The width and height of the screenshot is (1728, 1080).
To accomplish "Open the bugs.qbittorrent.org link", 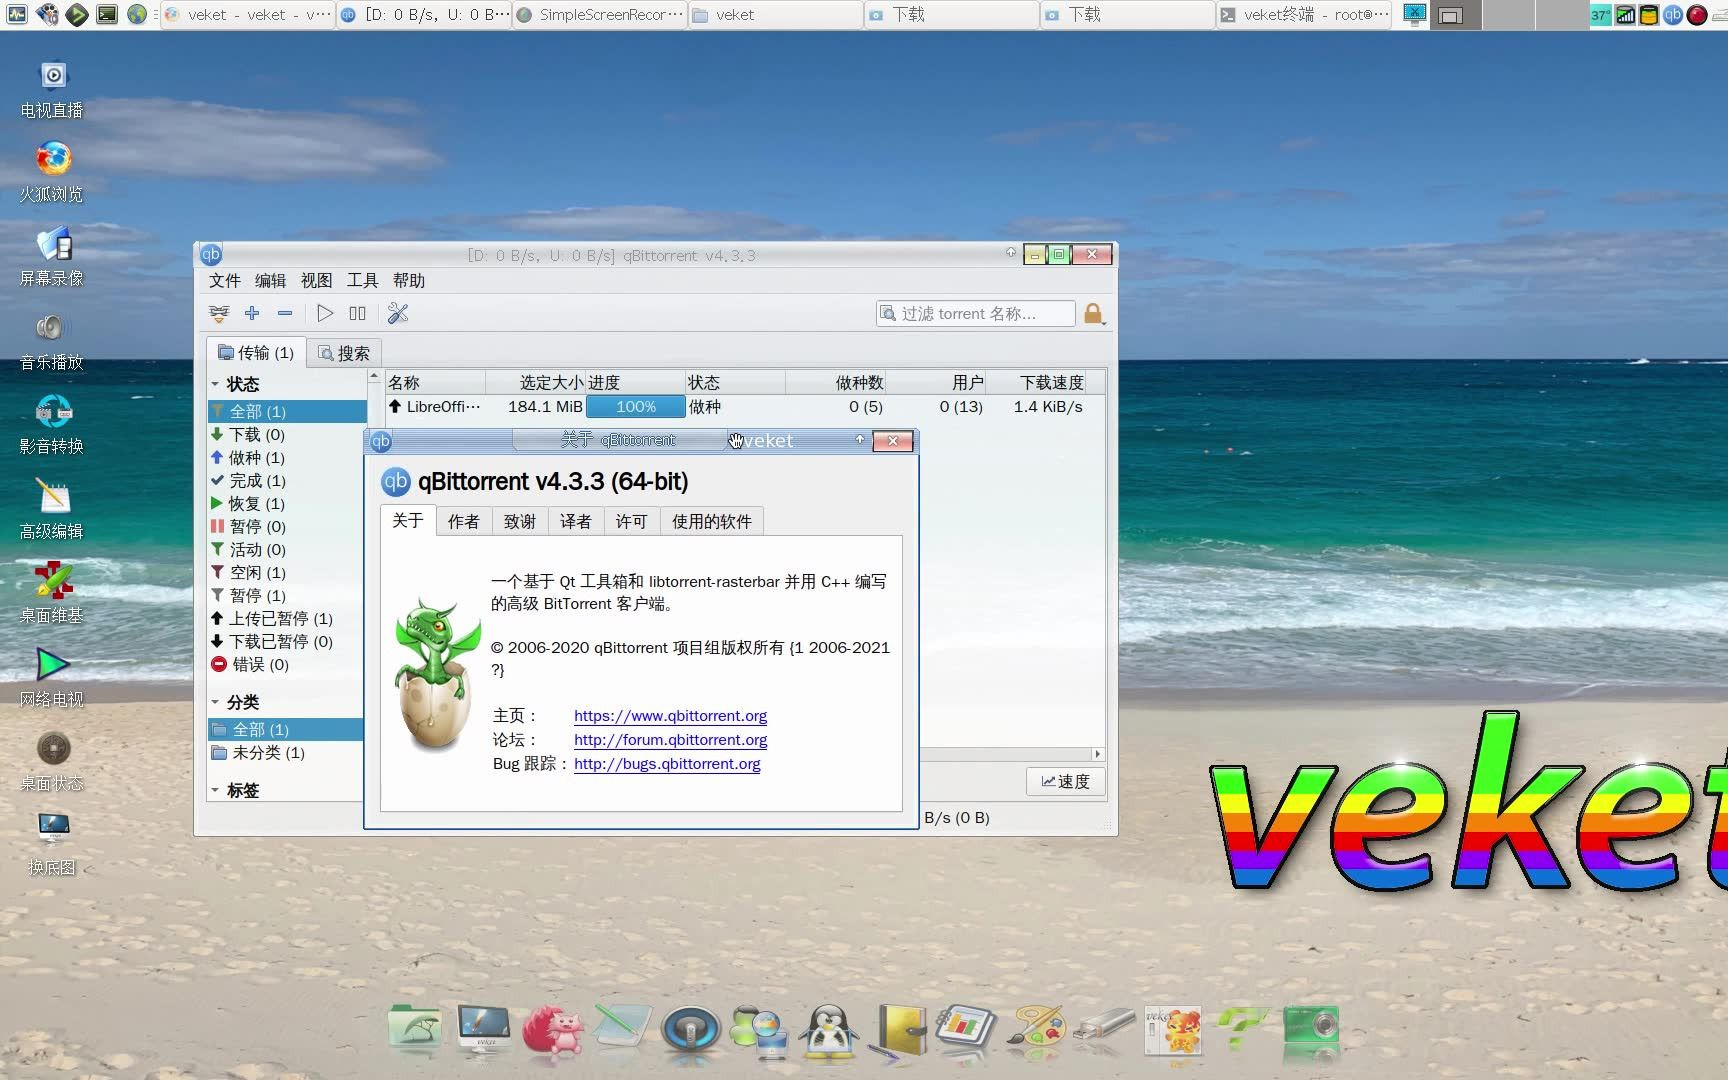I will 667,764.
